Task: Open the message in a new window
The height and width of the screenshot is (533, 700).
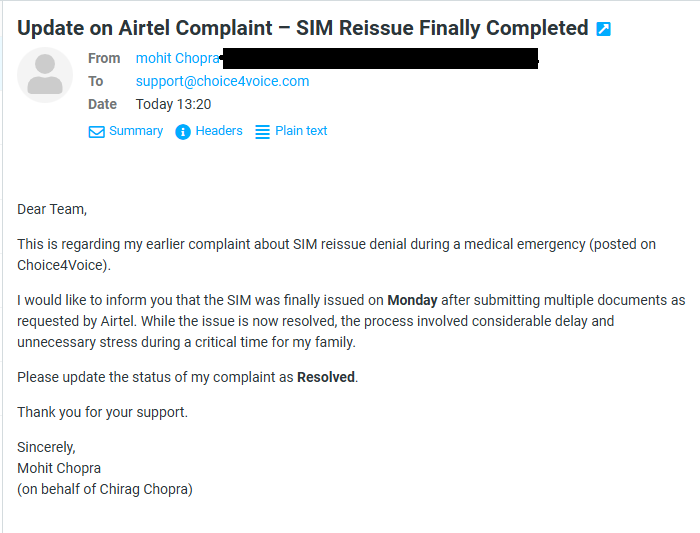Action: click(x=603, y=29)
